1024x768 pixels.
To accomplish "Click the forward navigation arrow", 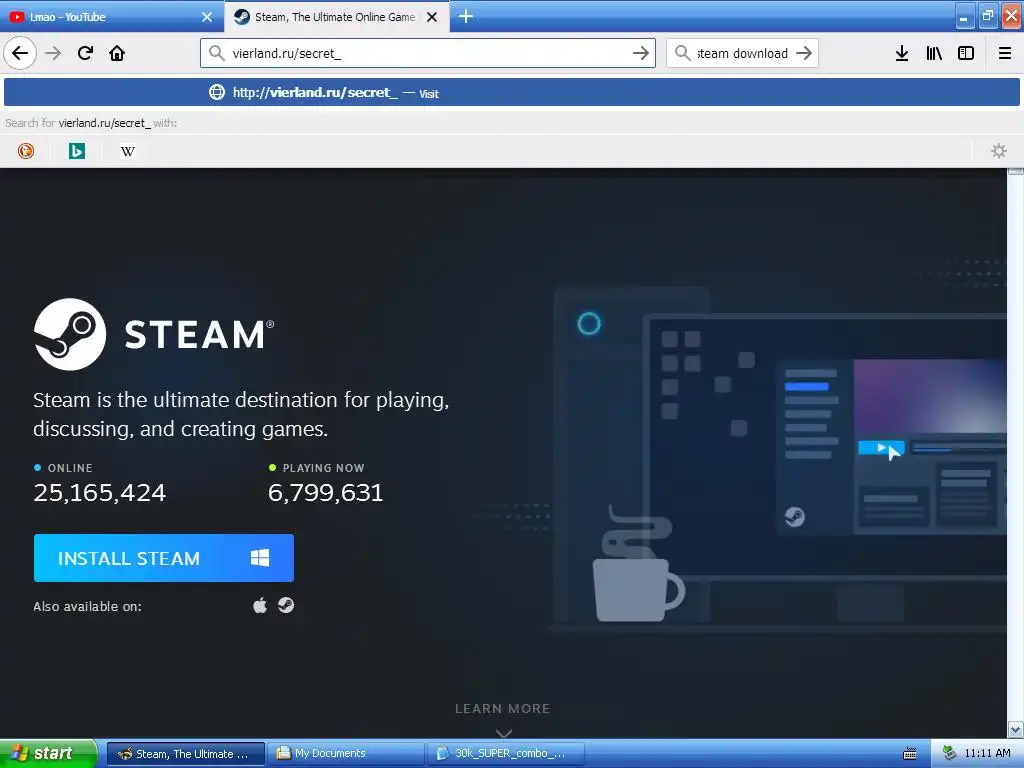I will click(54, 53).
